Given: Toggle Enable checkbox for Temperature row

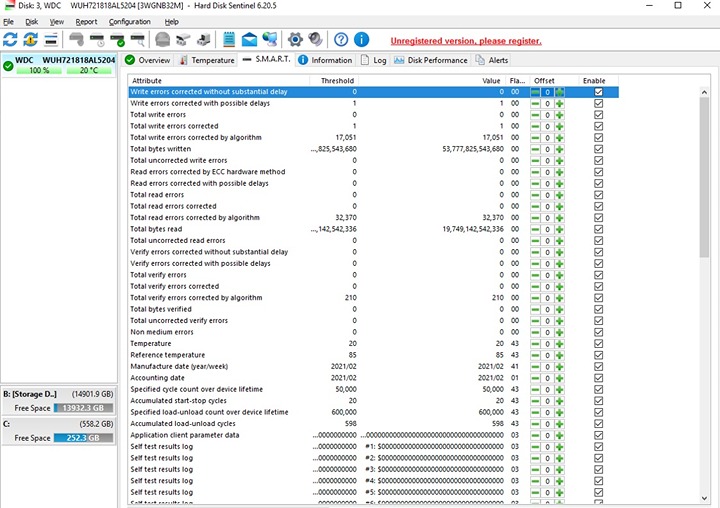Looking at the screenshot, I should (x=598, y=344).
